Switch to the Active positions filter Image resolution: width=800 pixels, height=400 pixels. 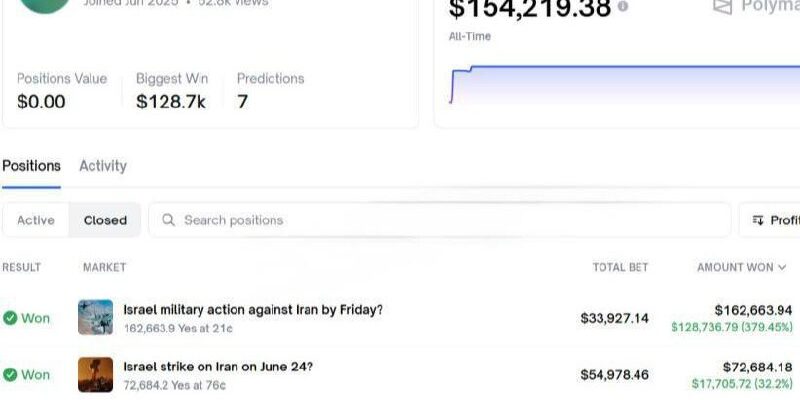pyautogui.click(x=36, y=220)
